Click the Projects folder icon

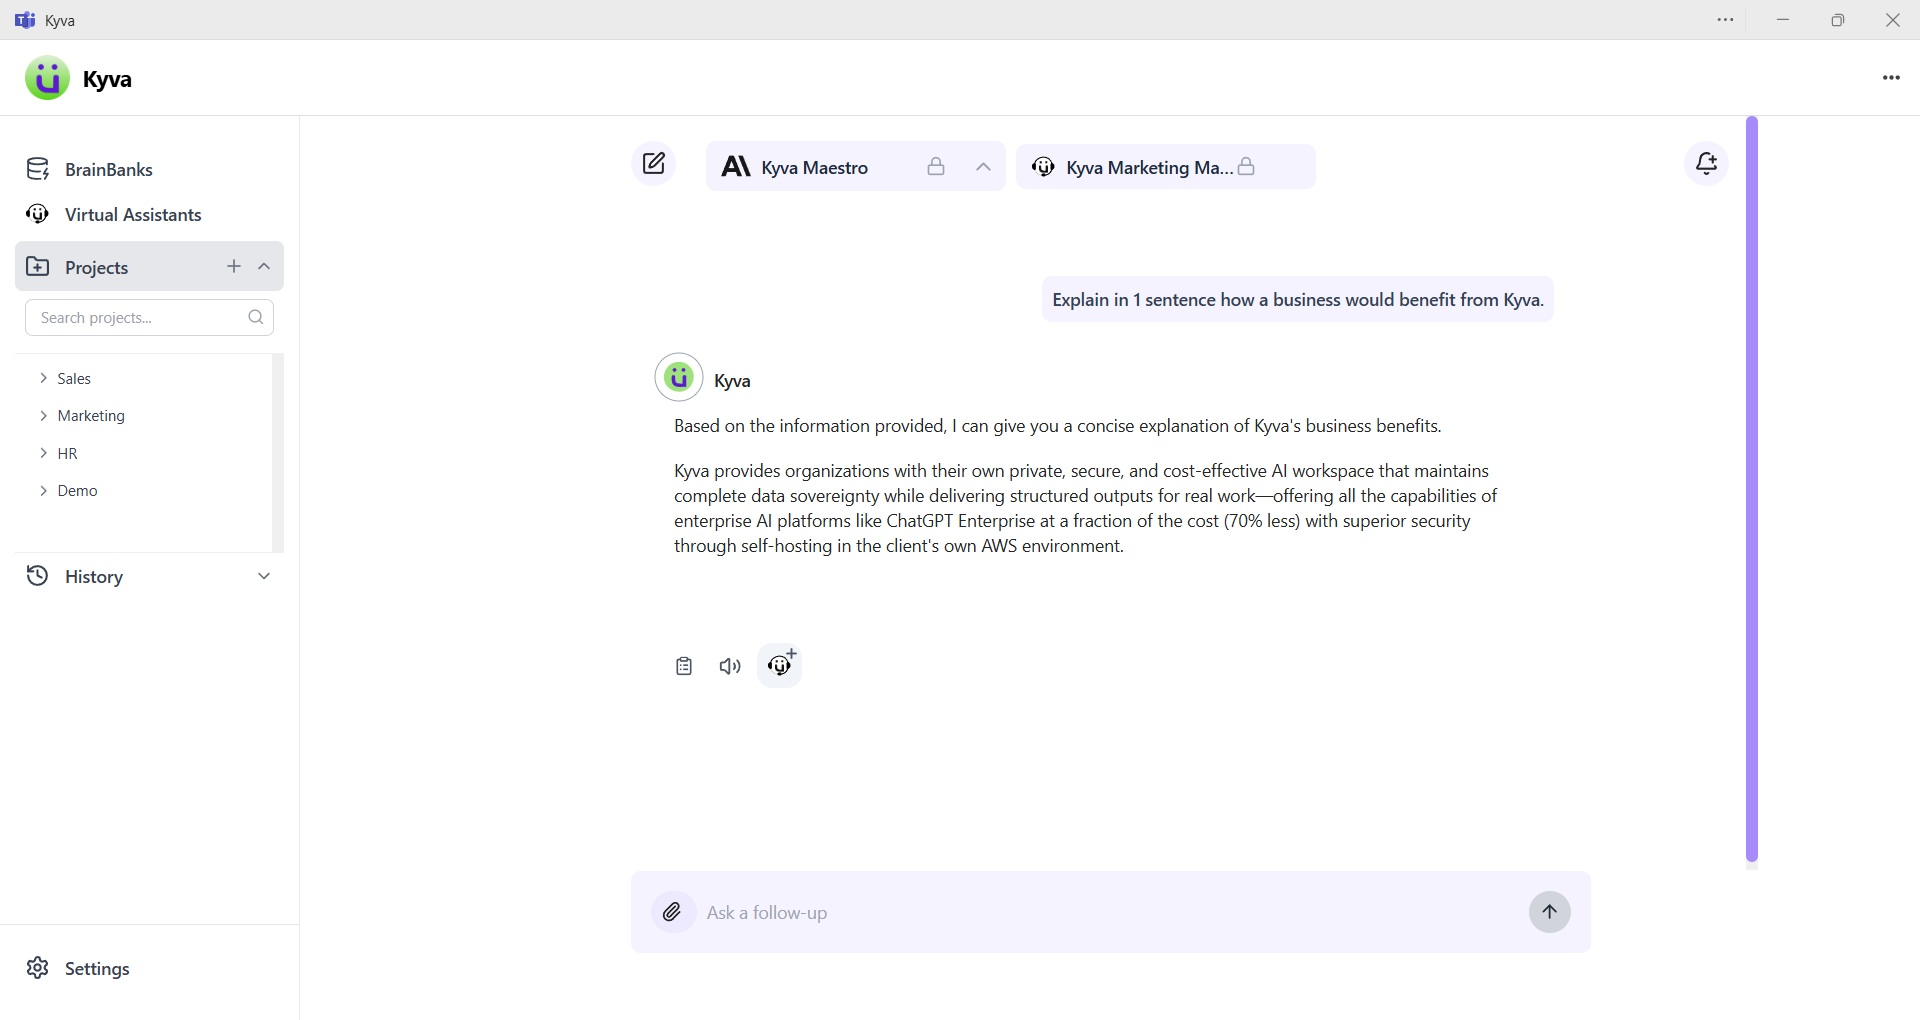(x=38, y=266)
